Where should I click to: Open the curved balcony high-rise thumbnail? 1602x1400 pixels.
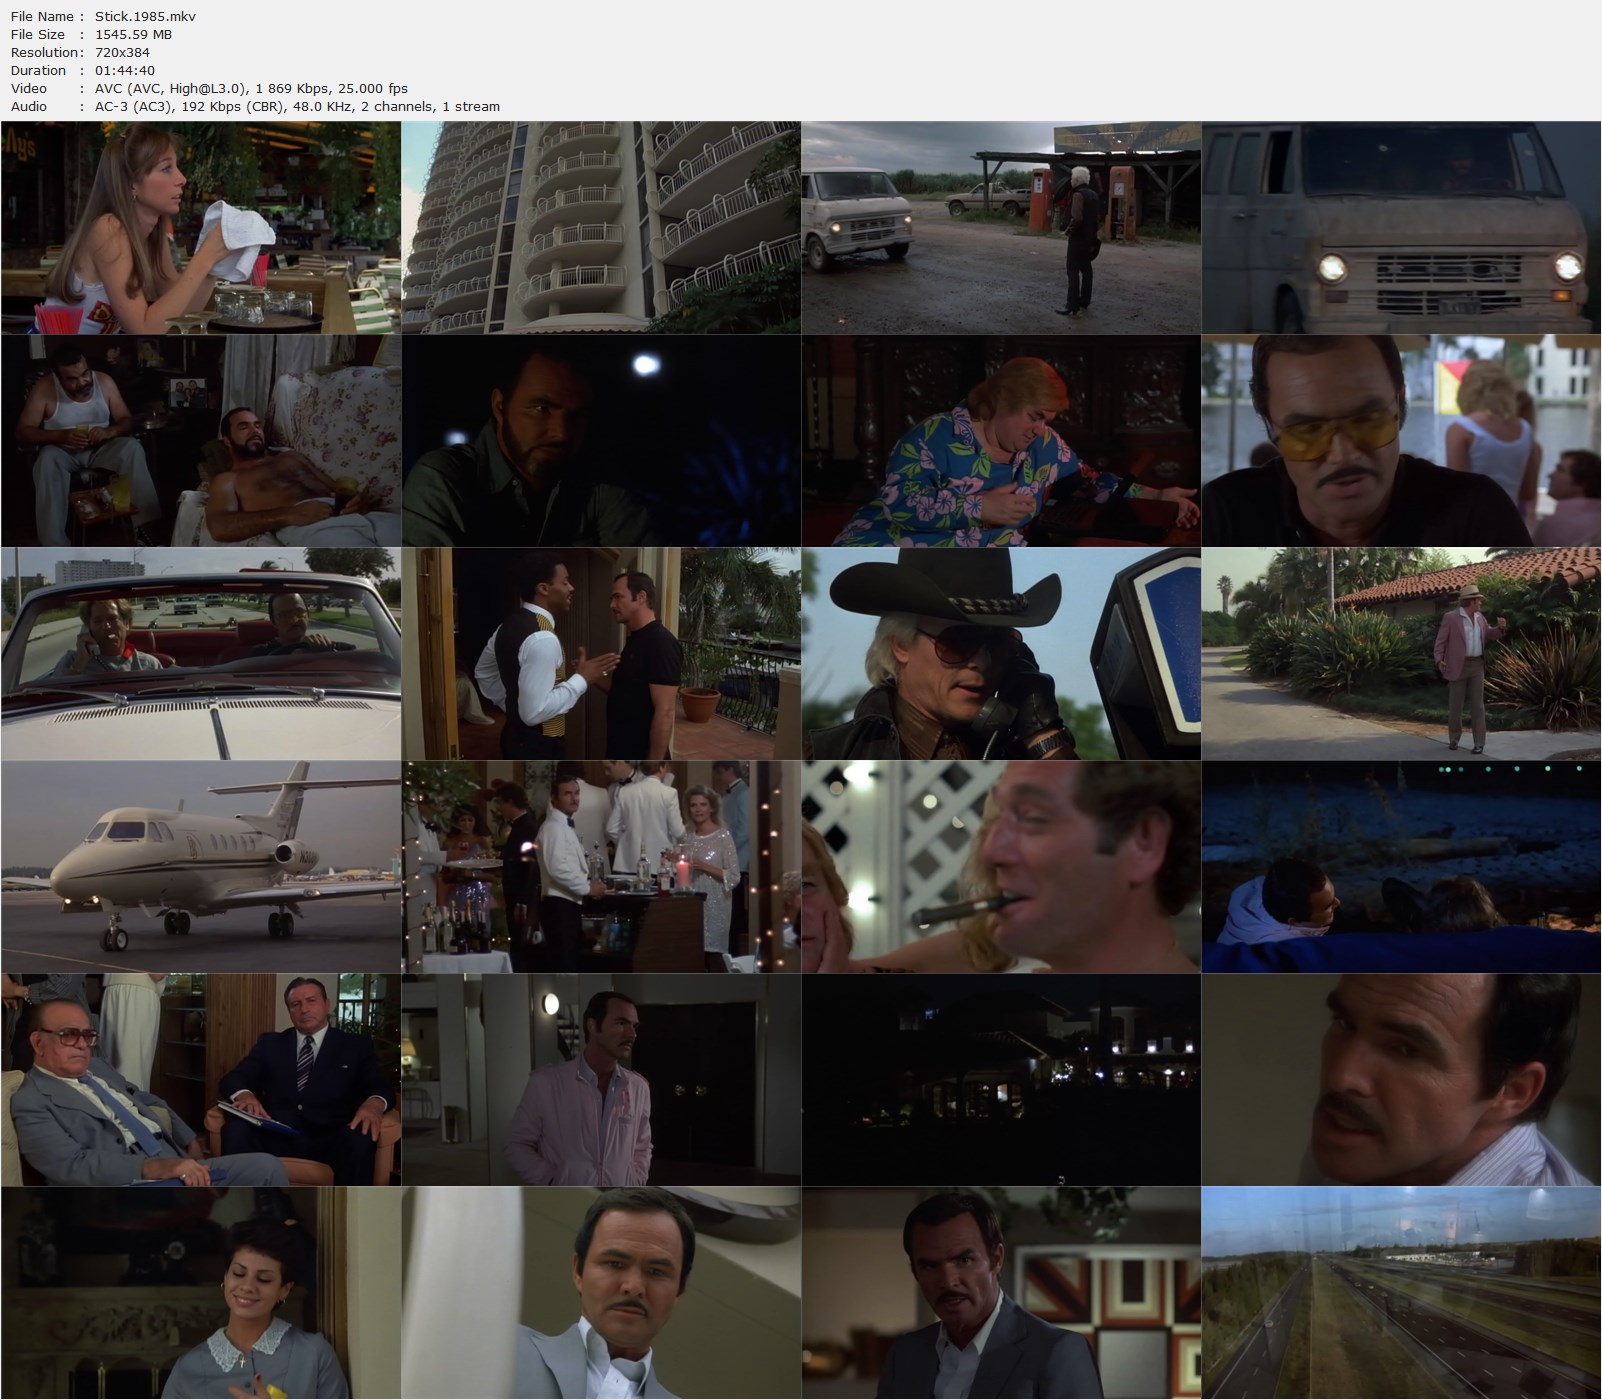click(x=600, y=228)
